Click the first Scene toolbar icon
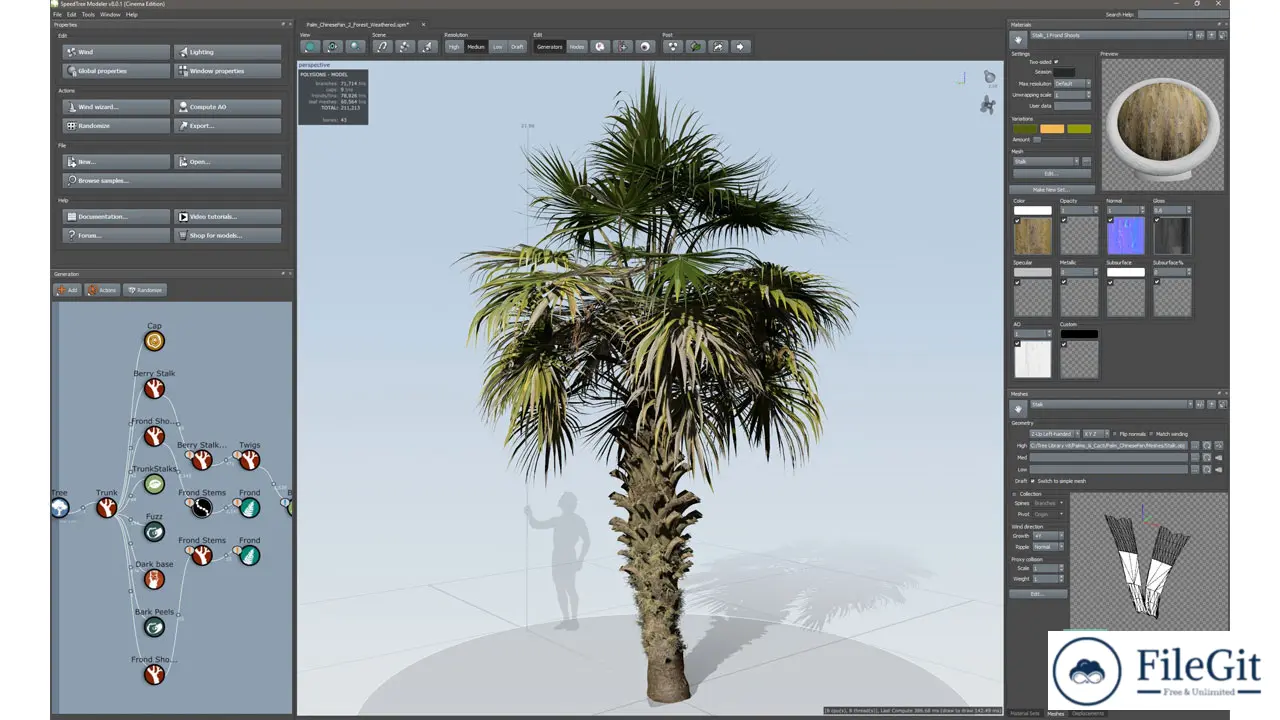The width and height of the screenshot is (1280, 720). [x=382, y=46]
